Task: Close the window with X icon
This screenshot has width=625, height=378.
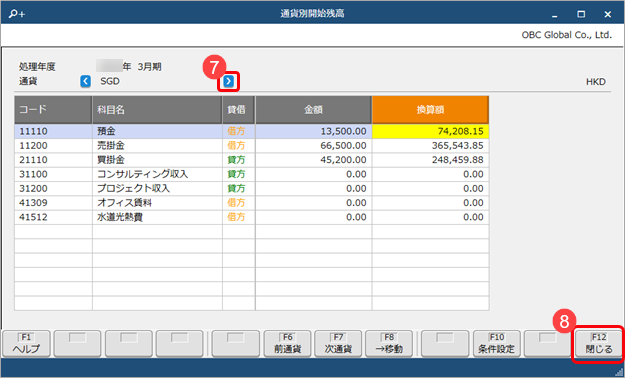Action: (607, 14)
